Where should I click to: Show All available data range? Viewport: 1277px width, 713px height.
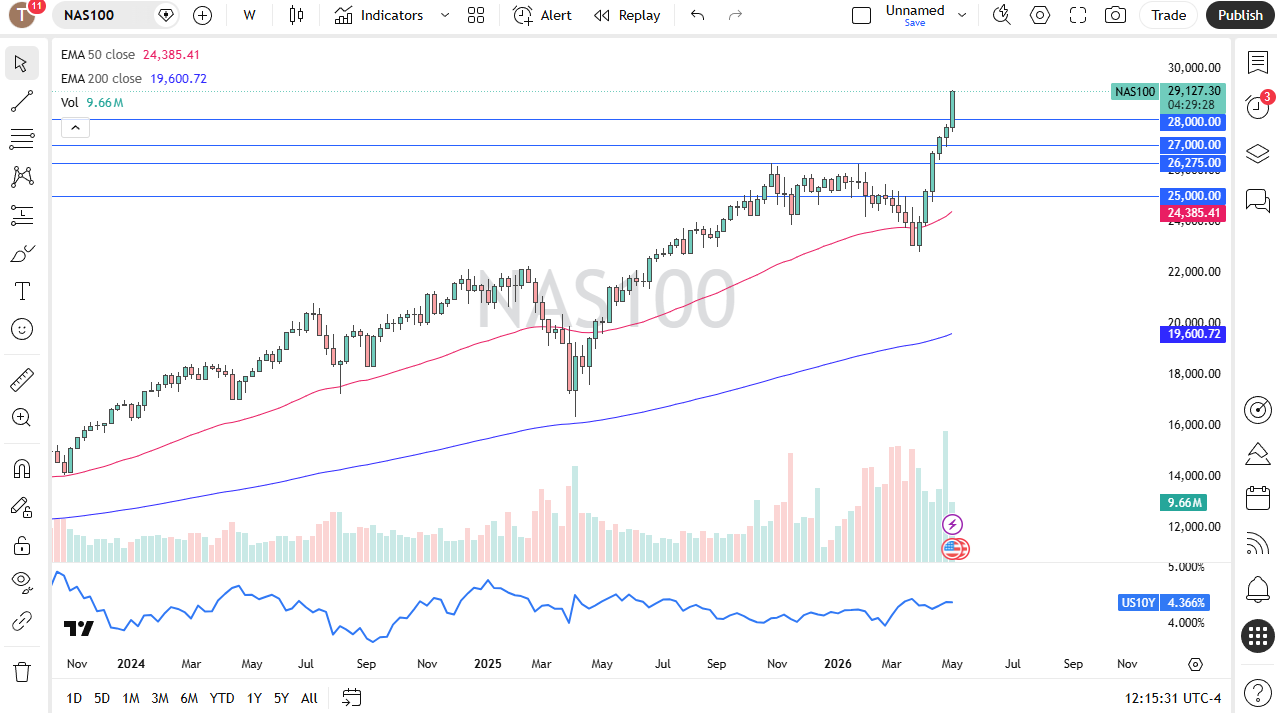[x=309, y=698]
